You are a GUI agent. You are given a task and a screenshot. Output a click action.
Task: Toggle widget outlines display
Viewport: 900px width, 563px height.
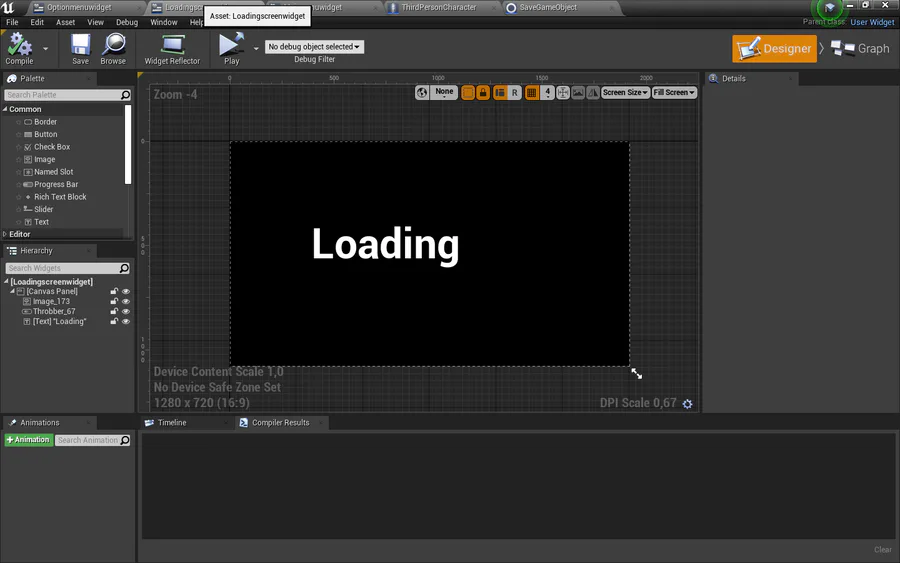[468, 92]
